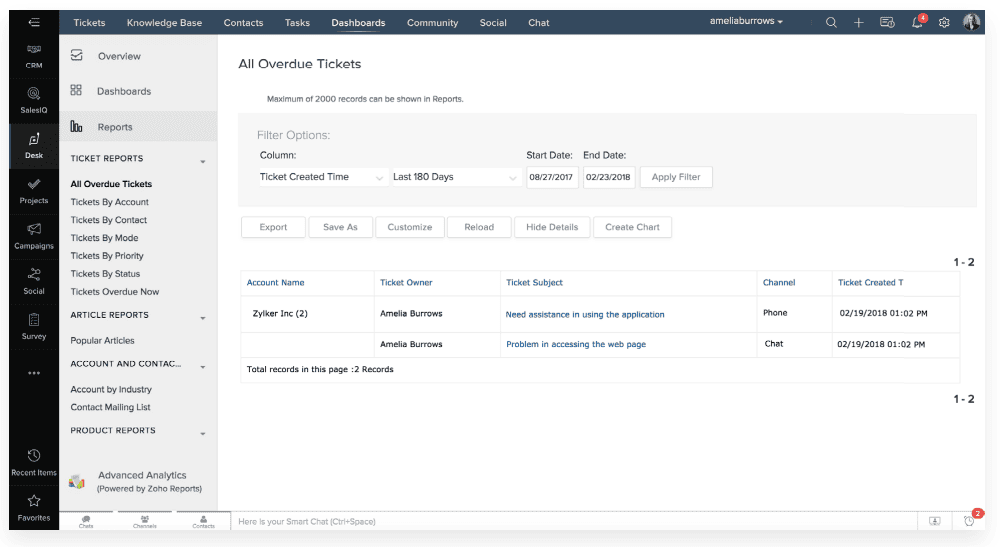Open the Campaigns app icon
The image size is (1000, 547).
pos(34,237)
